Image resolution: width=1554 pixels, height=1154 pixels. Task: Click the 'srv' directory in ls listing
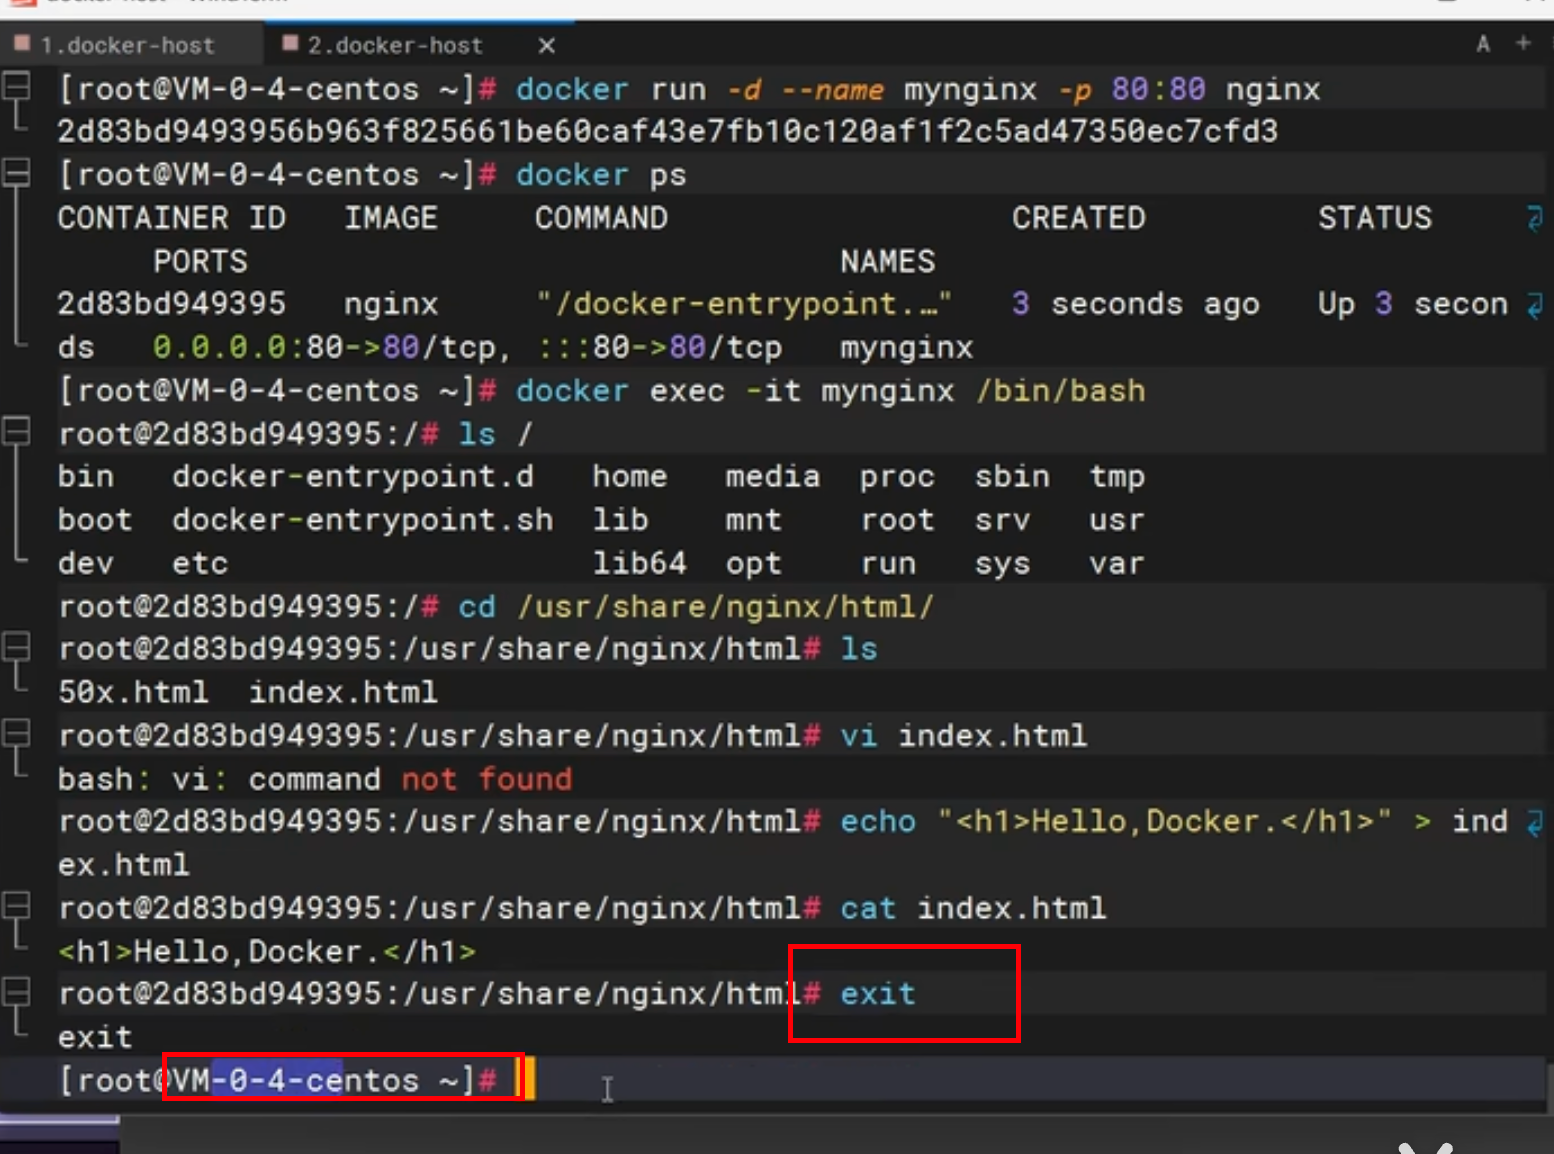pyautogui.click(x=1002, y=519)
